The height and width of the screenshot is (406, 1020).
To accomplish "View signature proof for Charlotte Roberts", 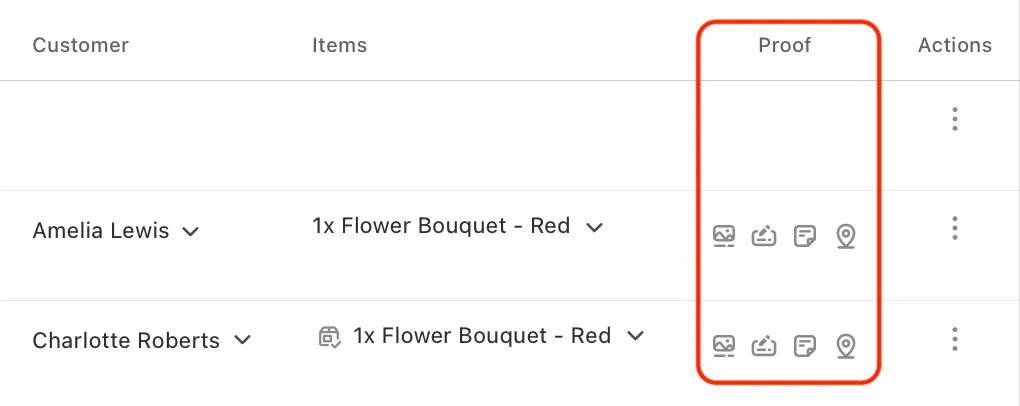I will pyautogui.click(x=764, y=345).
